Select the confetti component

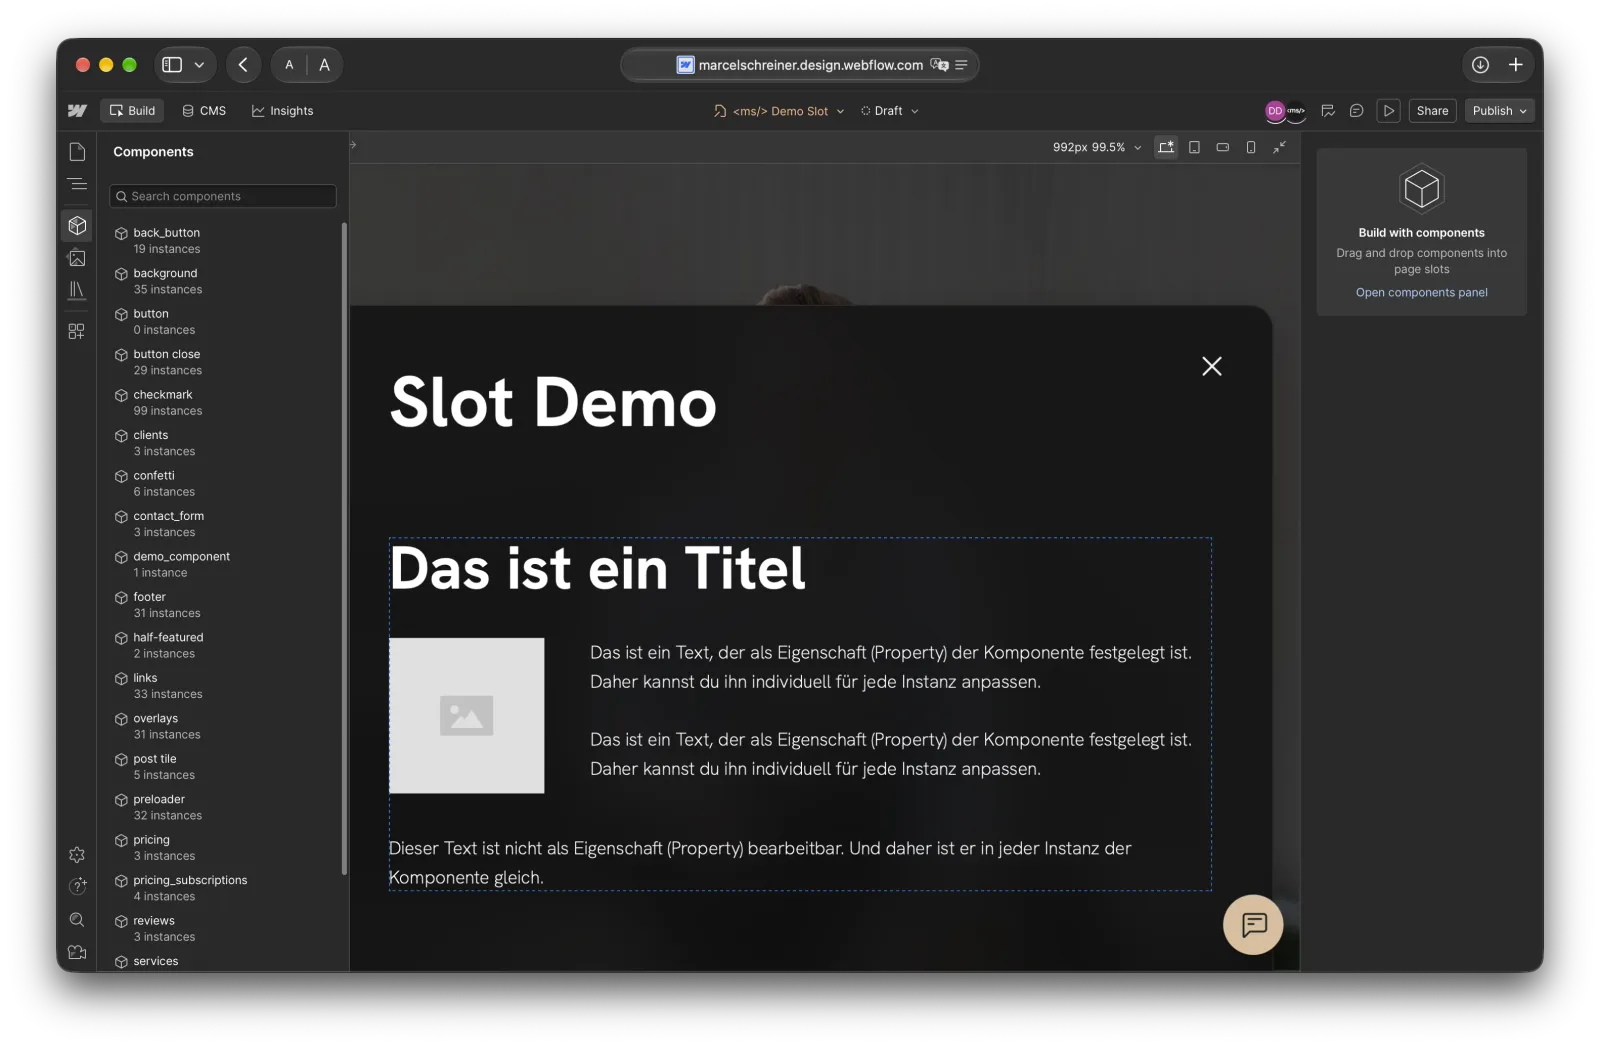coord(222,484)
